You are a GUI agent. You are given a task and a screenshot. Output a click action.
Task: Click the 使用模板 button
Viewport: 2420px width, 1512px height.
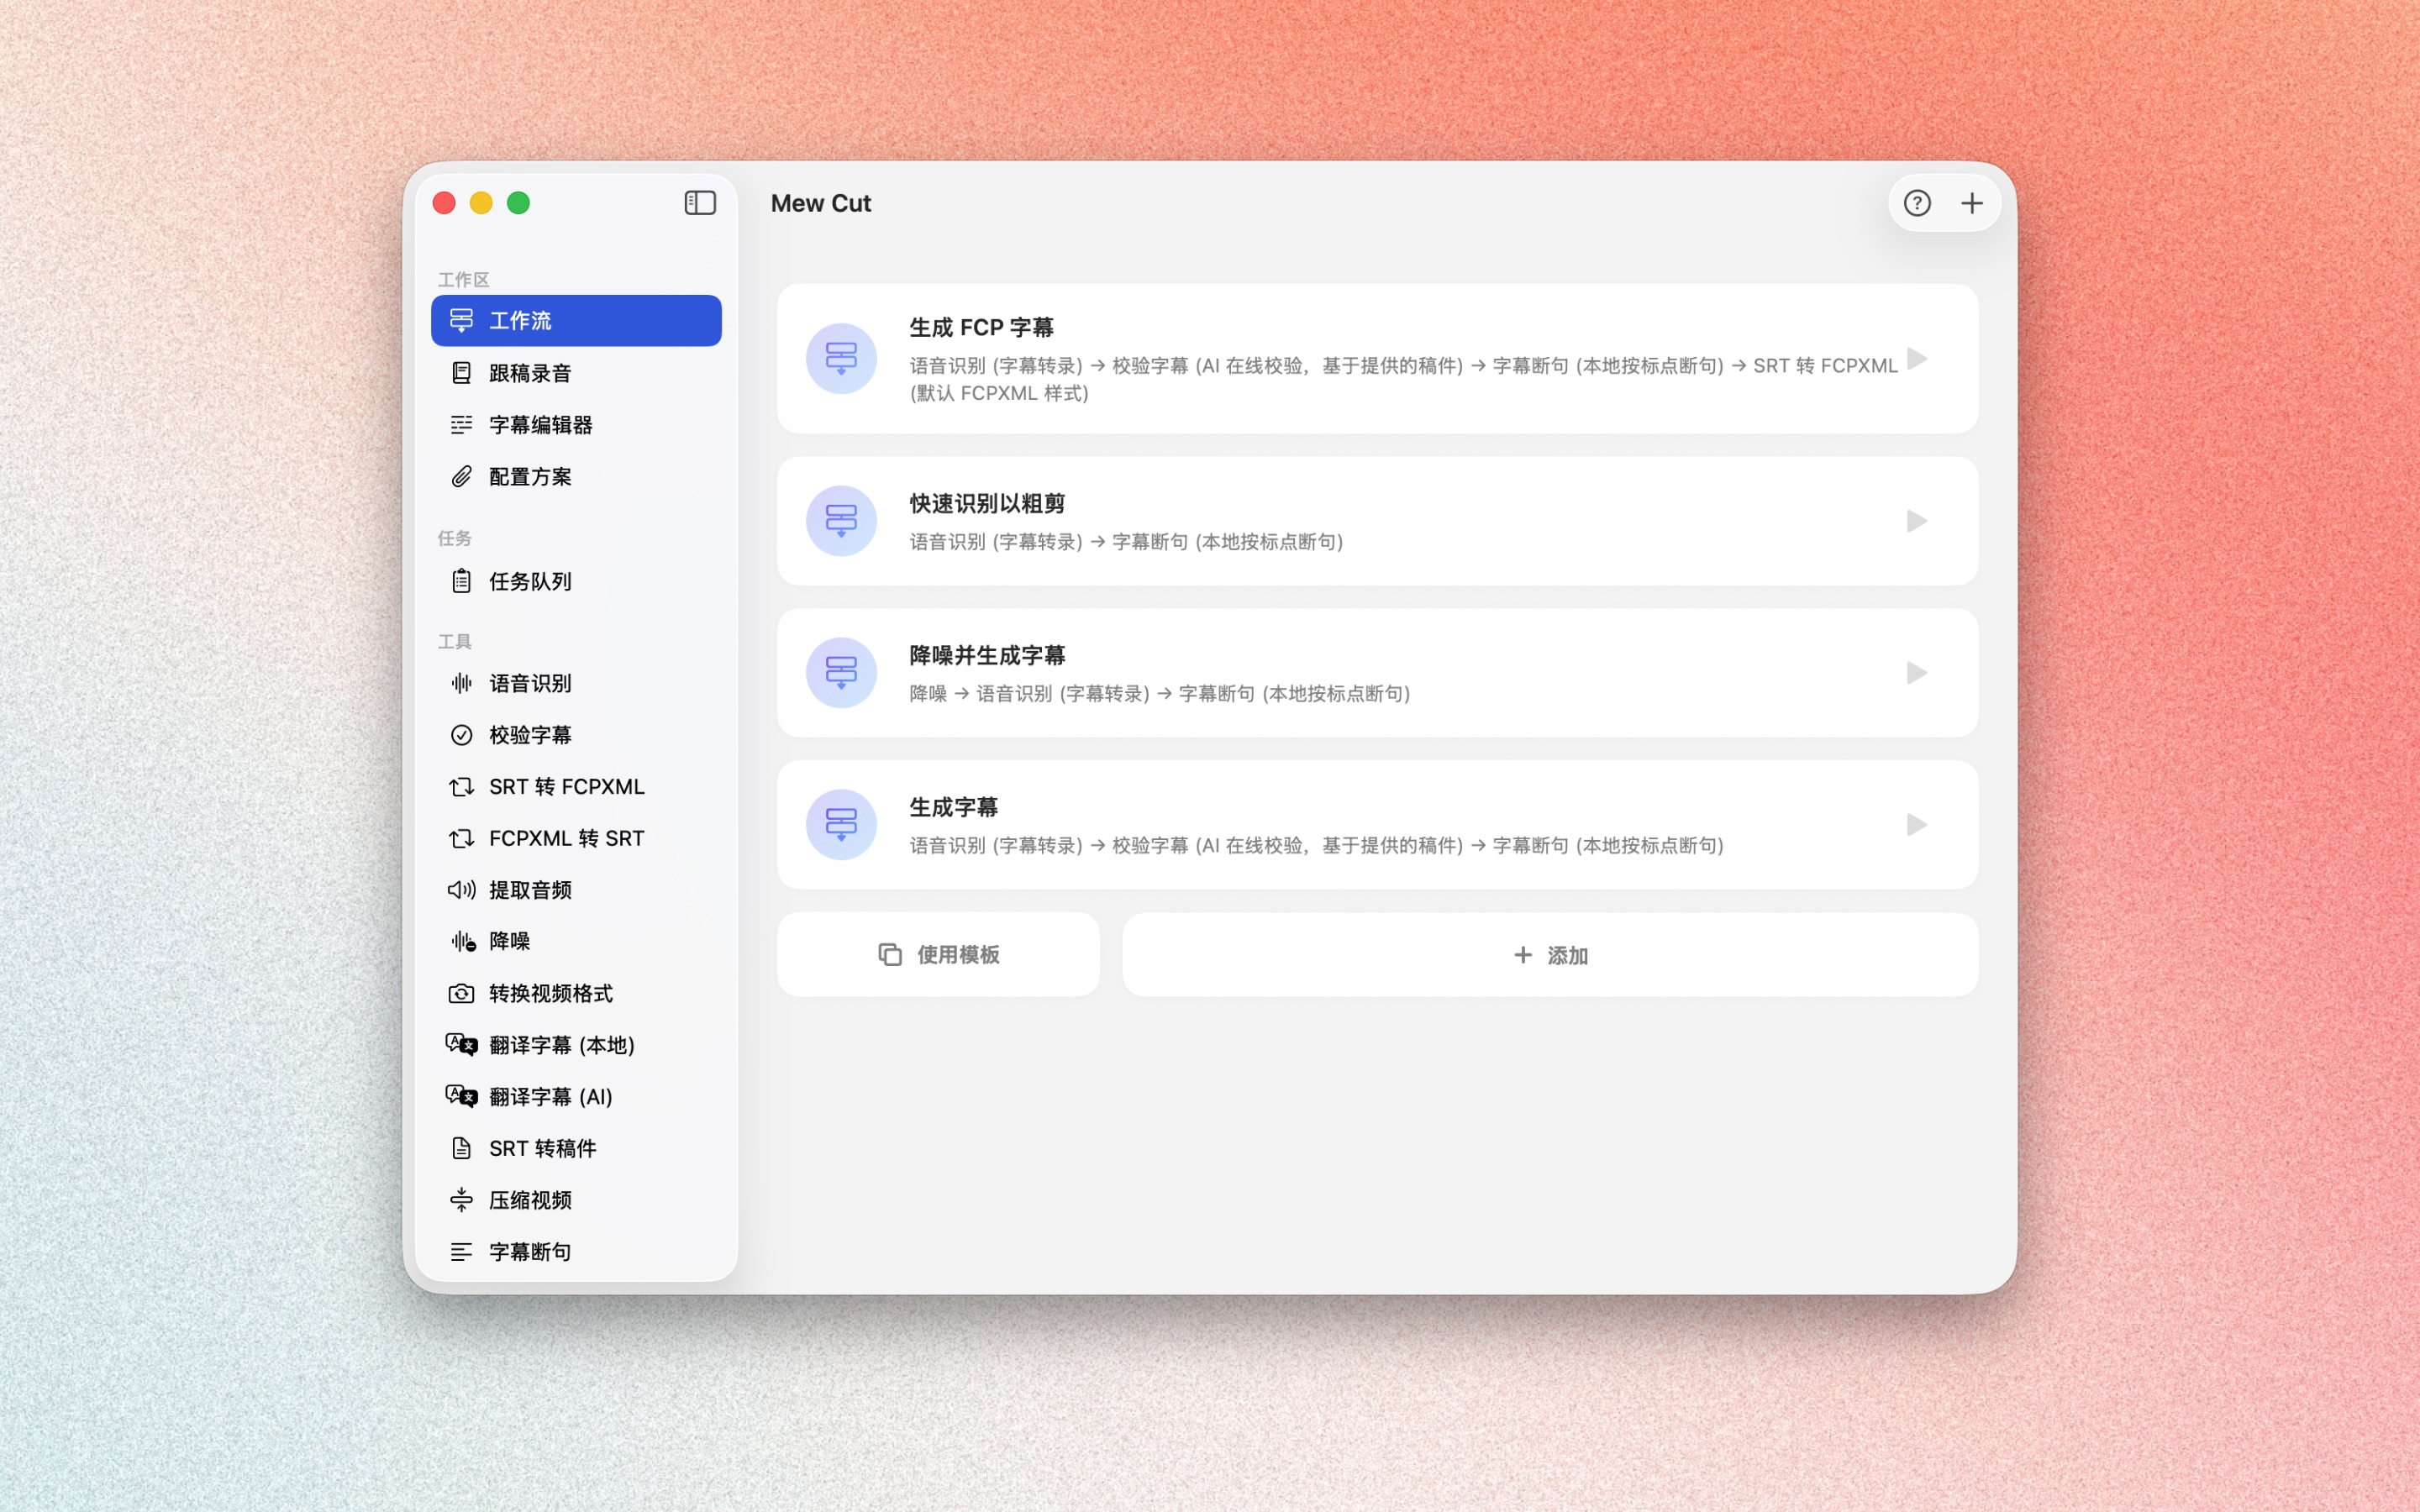point(938,955)
